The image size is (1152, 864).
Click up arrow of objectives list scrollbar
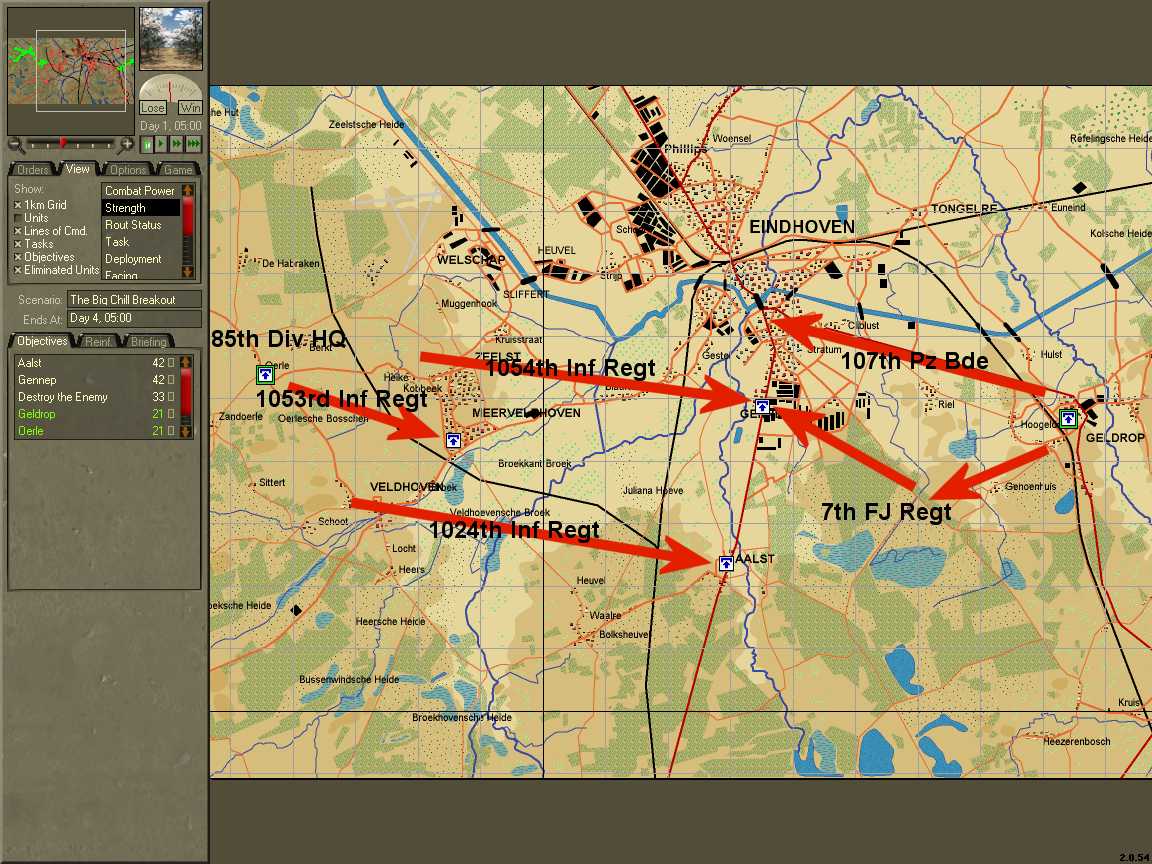pos(186,361)
